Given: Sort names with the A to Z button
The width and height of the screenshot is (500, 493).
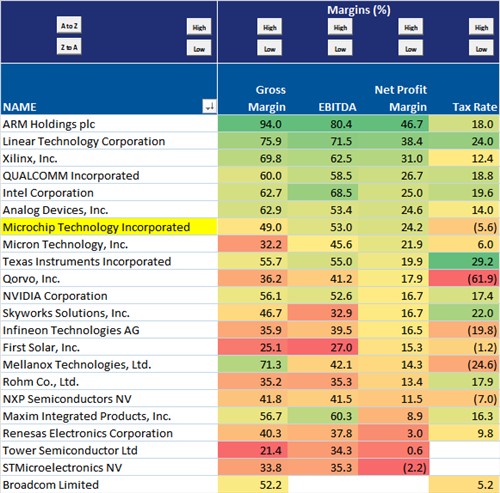Looking at the screenshot, I should 69,25.
